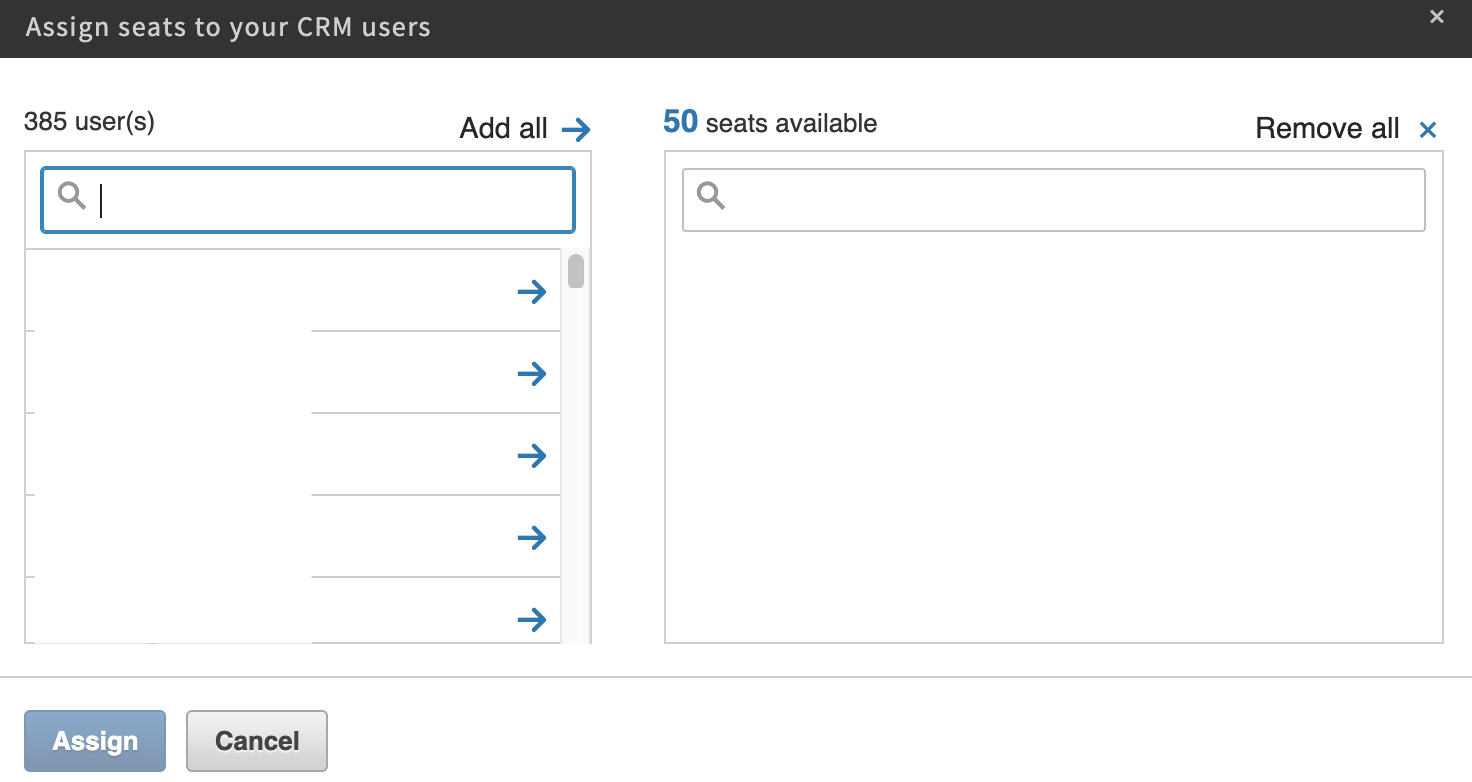Add the second listed user with its arrow
The width and height of the screenshot is (1472, 782).
[x=532, y=374]
